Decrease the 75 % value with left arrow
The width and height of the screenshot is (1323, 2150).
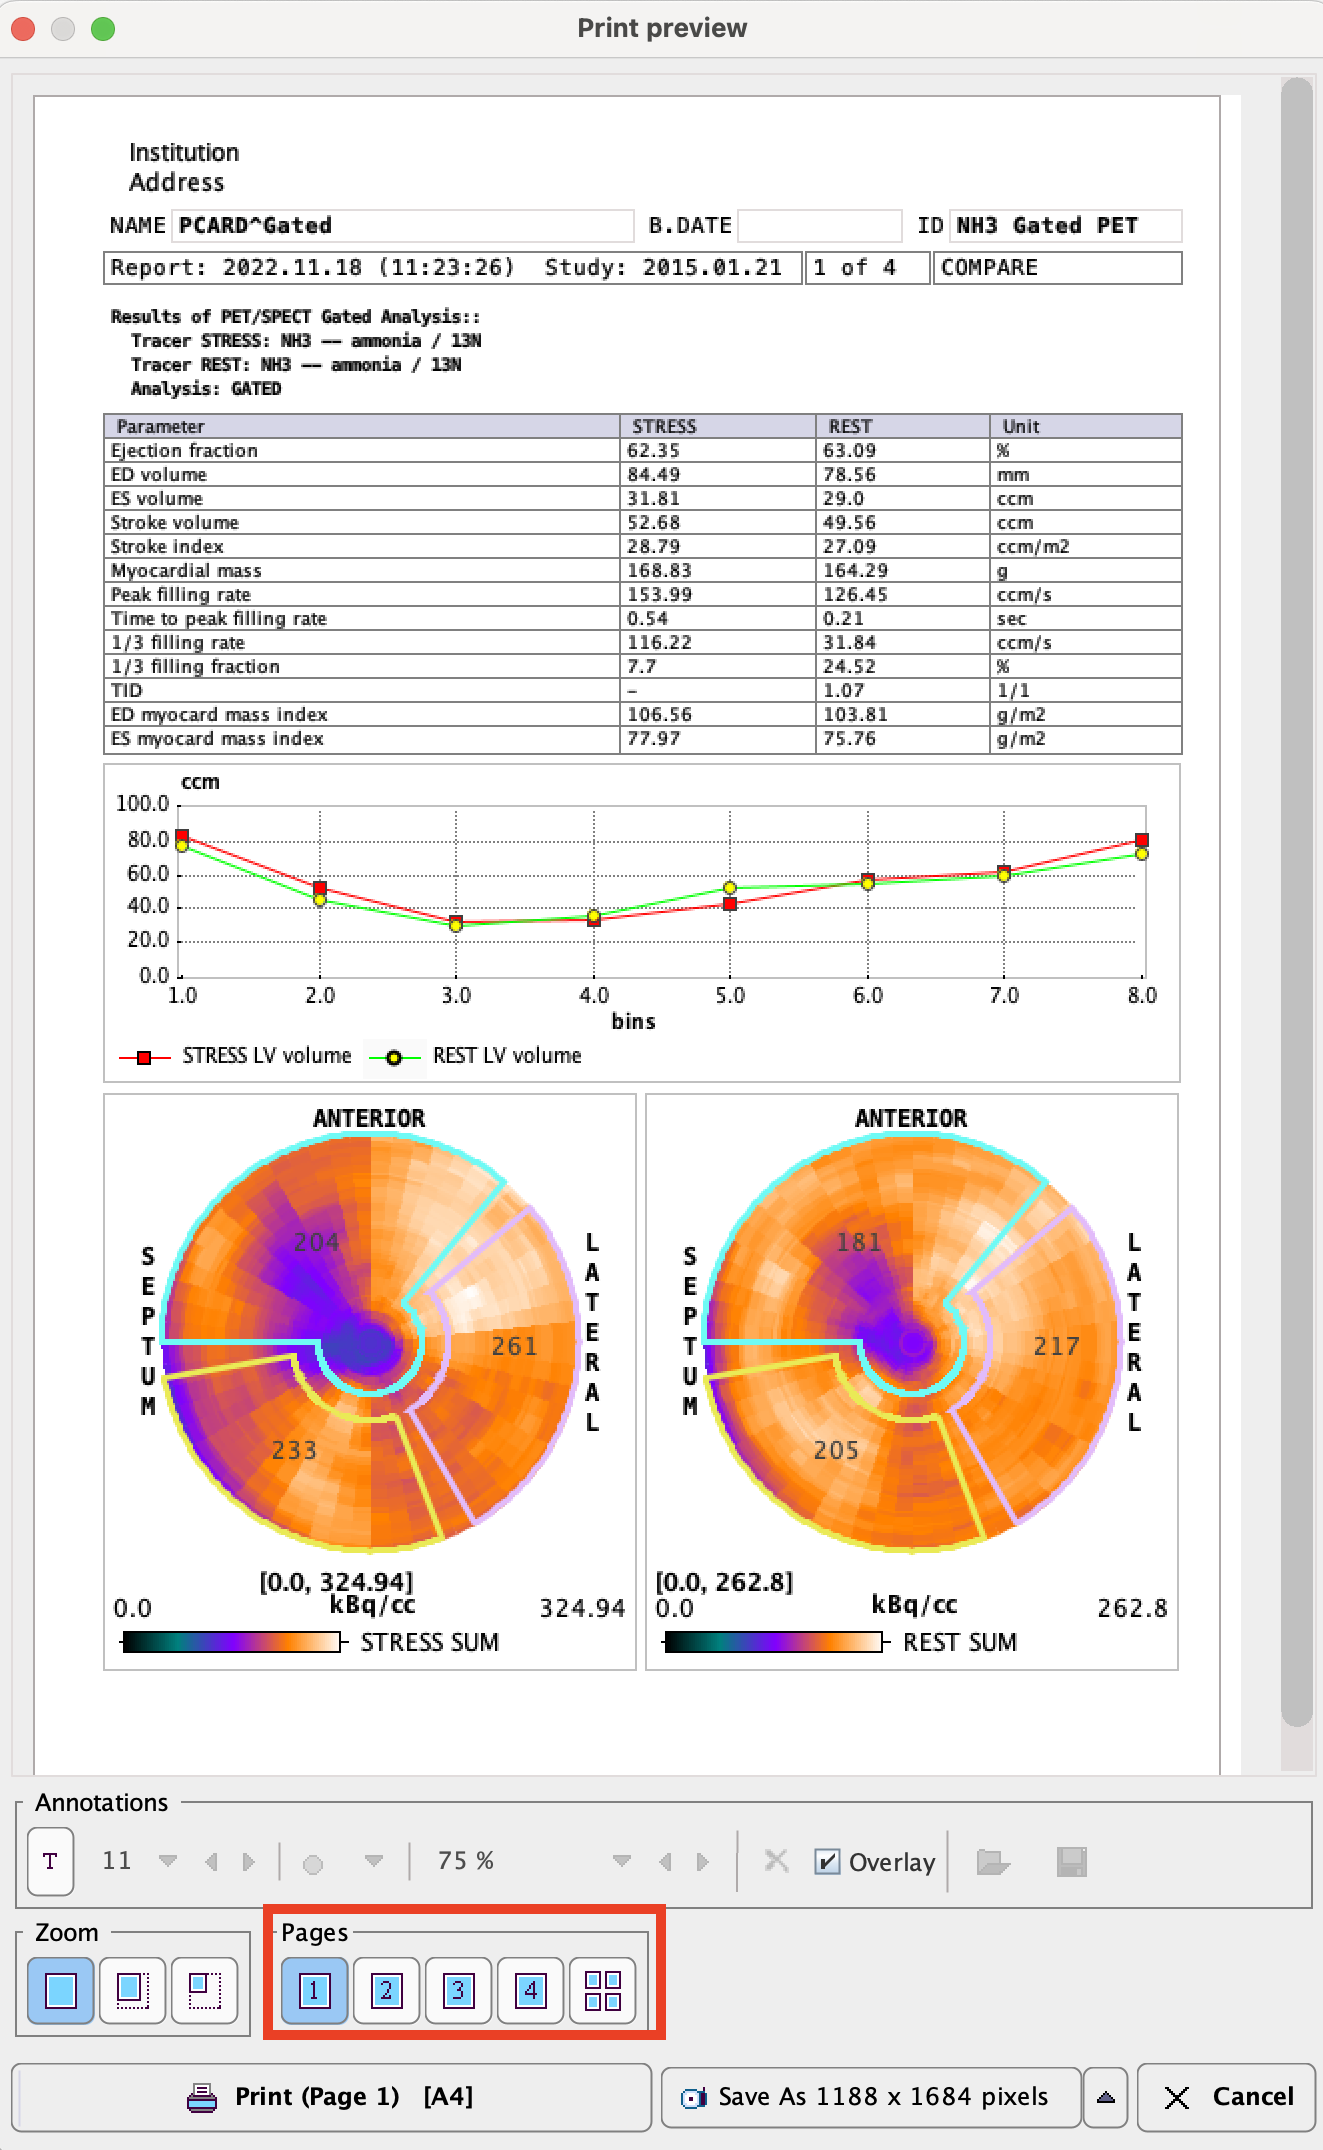pos(665,1861)
